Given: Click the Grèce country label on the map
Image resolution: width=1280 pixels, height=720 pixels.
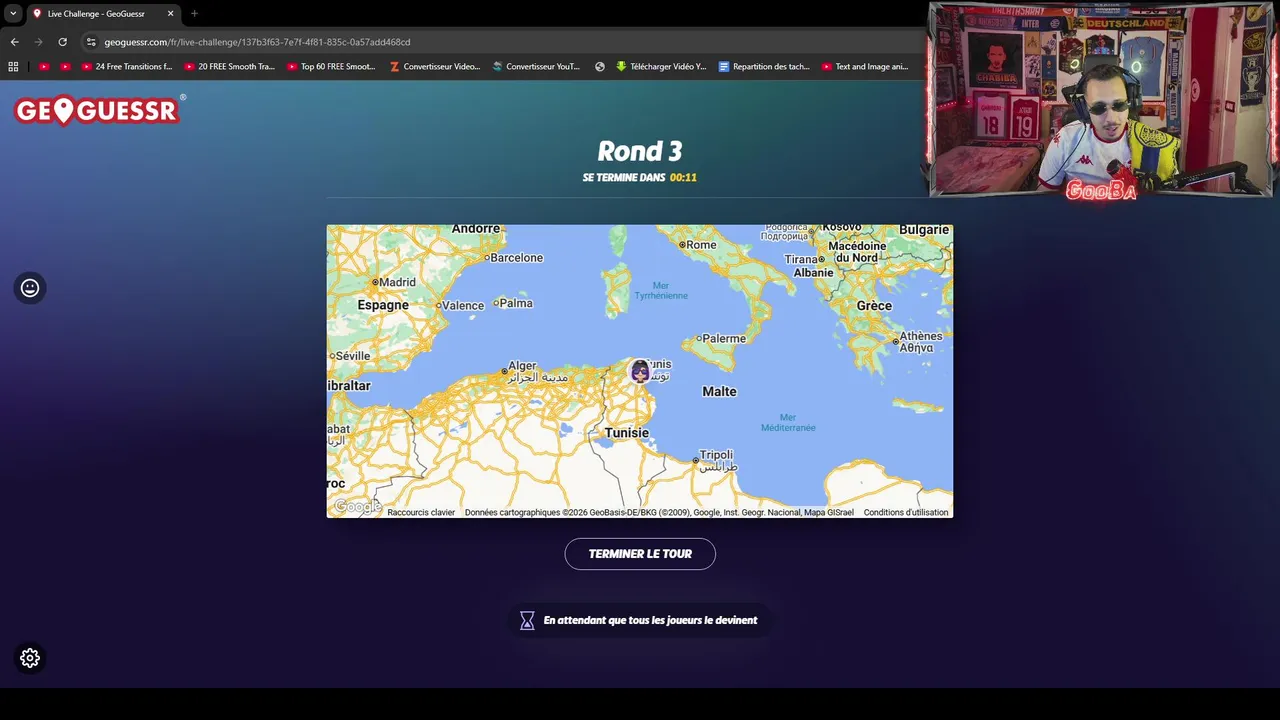Looking at the screenshot, I should 874,306.
